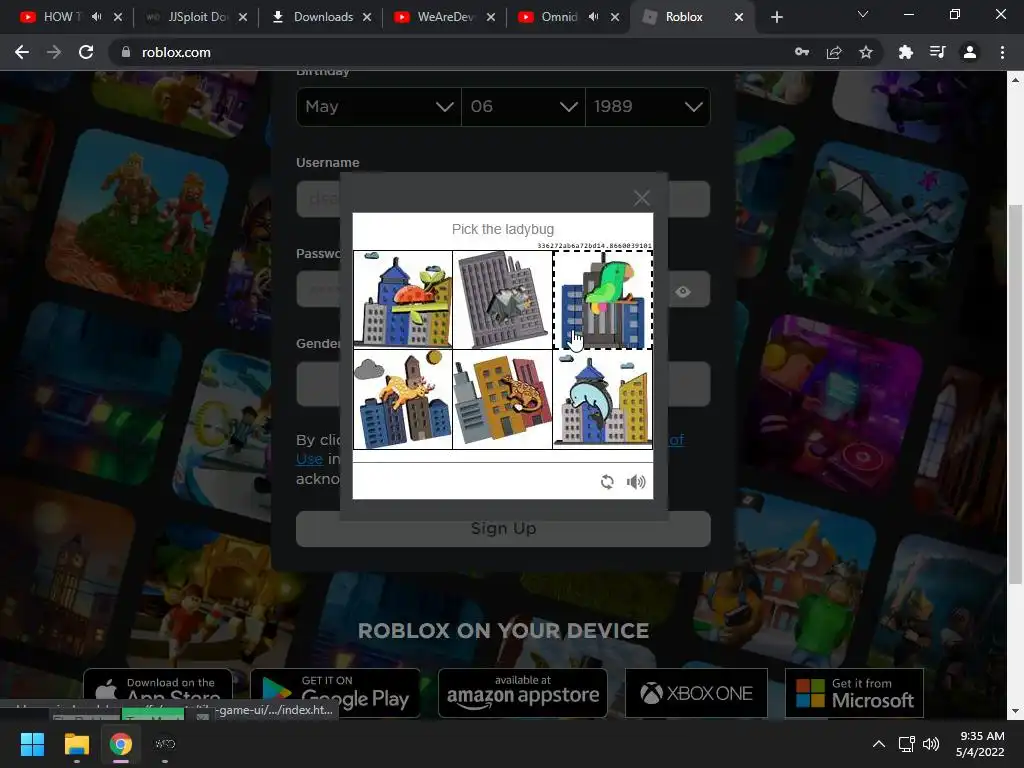Open Download on the App Store badge
This screenshot has height=768, width=1024.
tap(158, 693)
